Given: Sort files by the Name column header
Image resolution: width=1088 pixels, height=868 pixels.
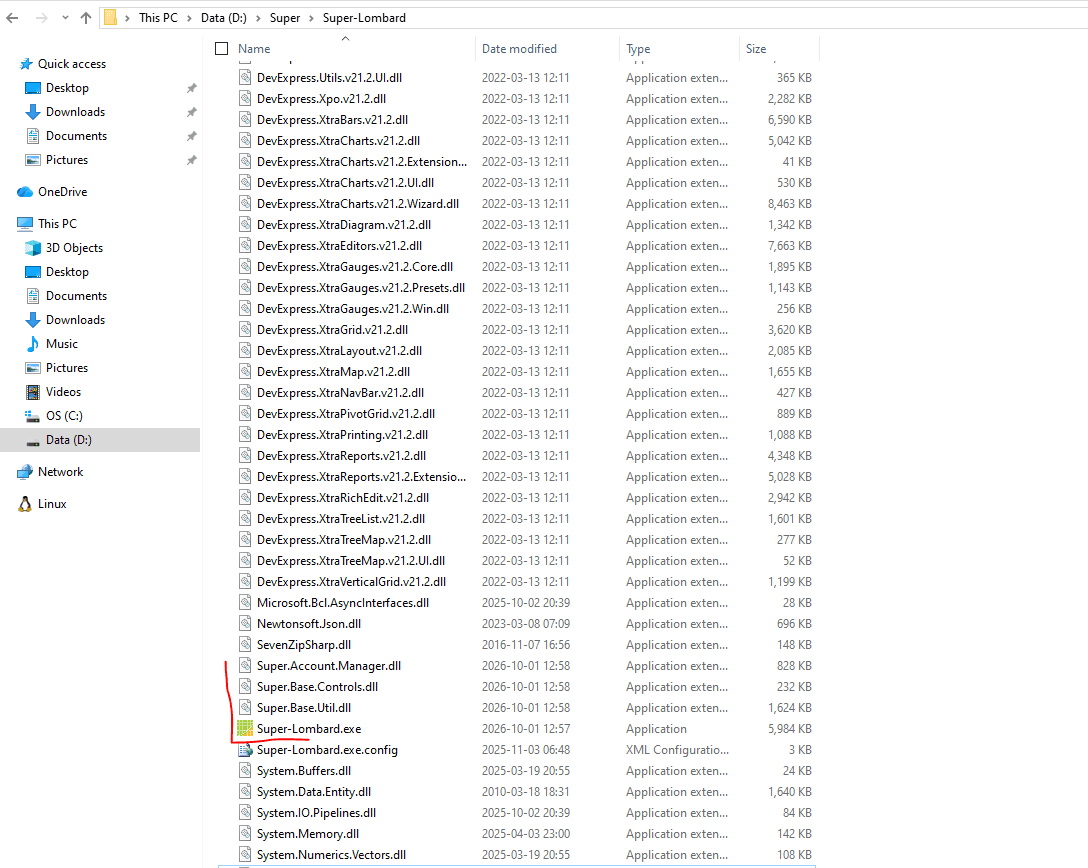Looking at the screenshot, I should tap(254, 49).
